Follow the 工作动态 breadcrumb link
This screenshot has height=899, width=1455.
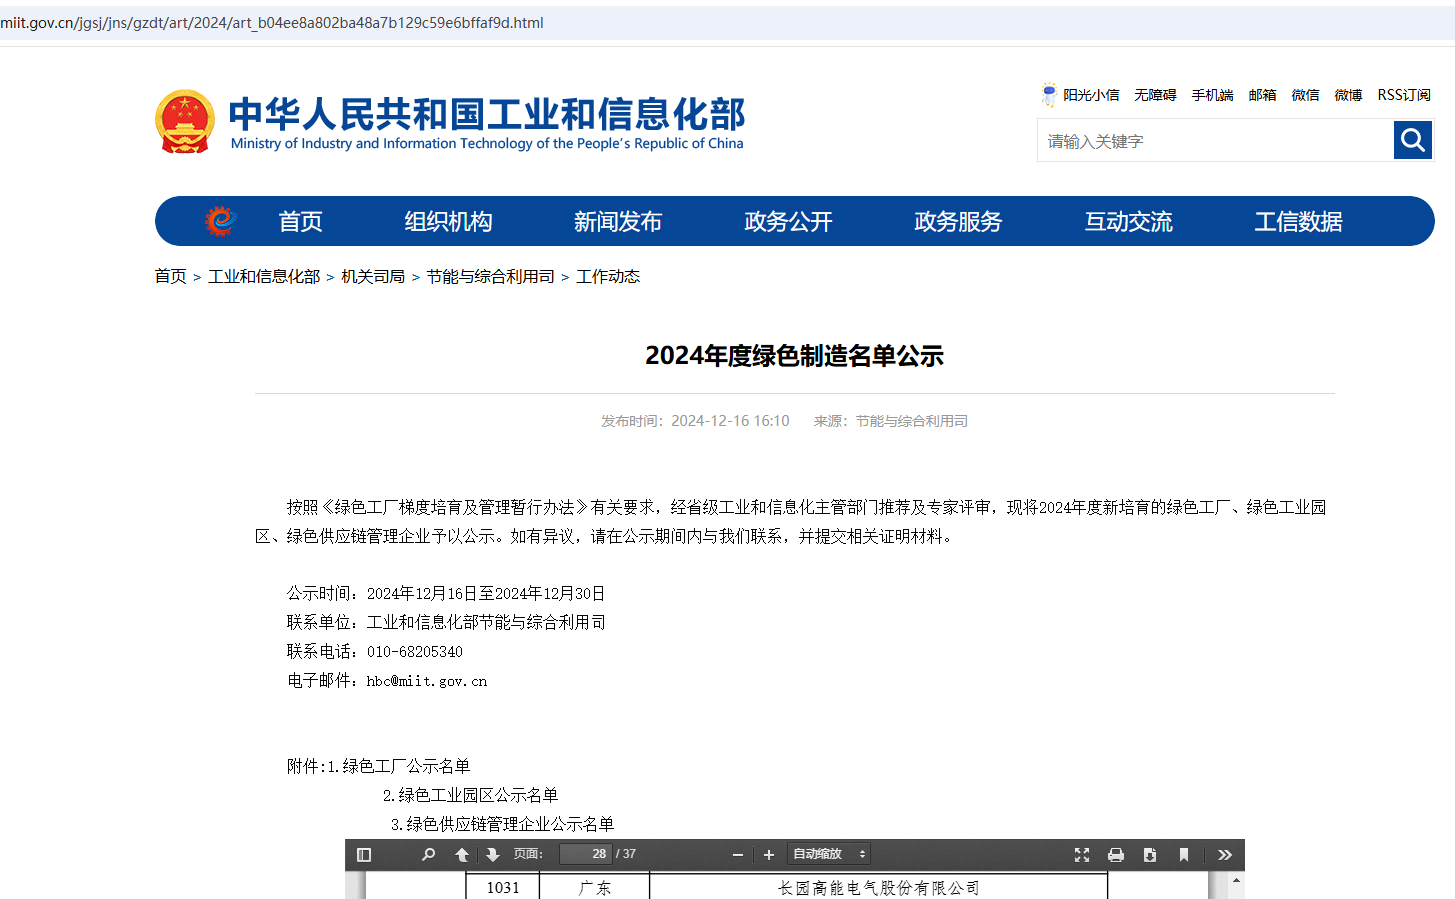click(x=608, y=276)
